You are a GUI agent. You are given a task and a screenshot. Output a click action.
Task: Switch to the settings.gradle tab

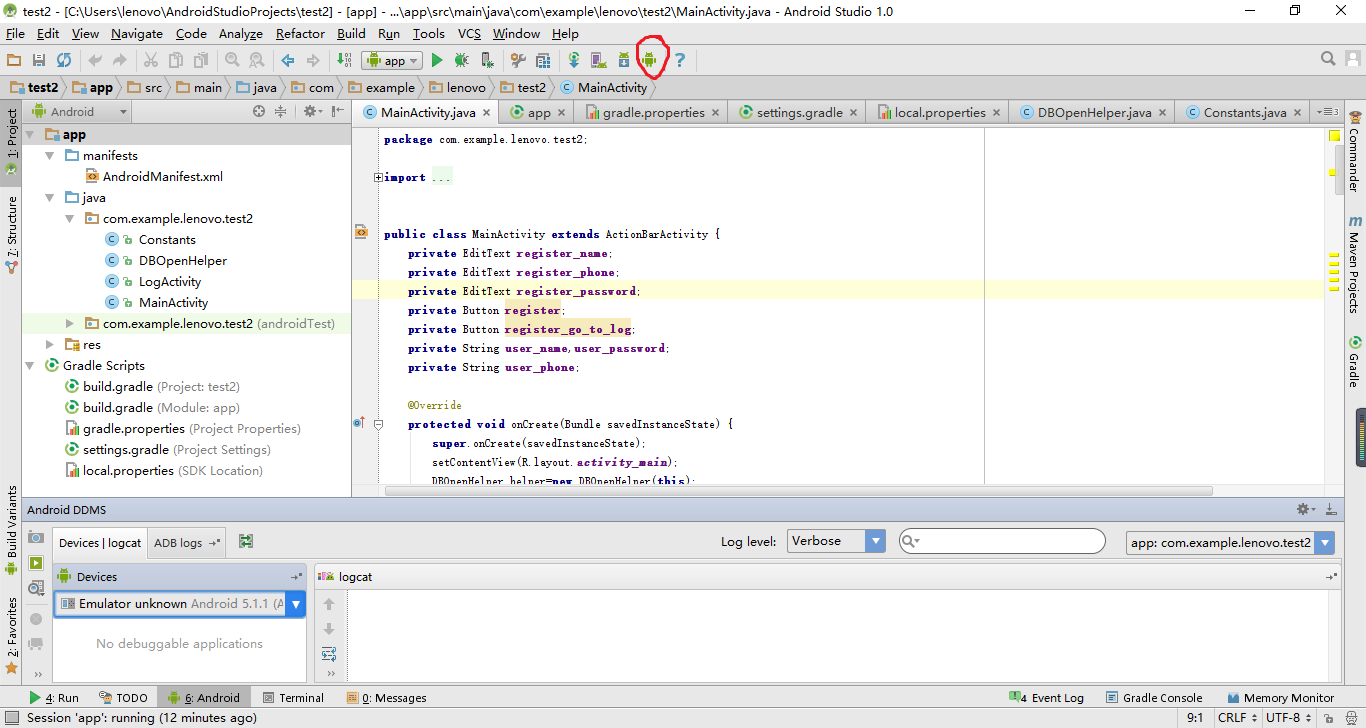[796, 112]
